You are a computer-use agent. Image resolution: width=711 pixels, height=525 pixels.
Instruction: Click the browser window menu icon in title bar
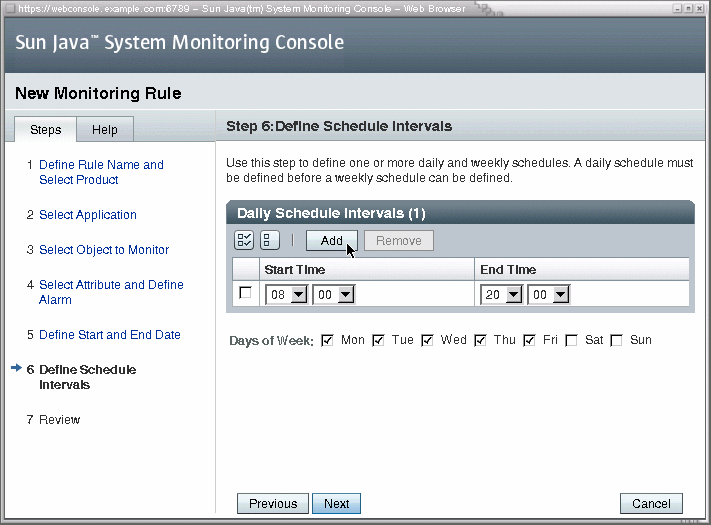coord(10,8)
